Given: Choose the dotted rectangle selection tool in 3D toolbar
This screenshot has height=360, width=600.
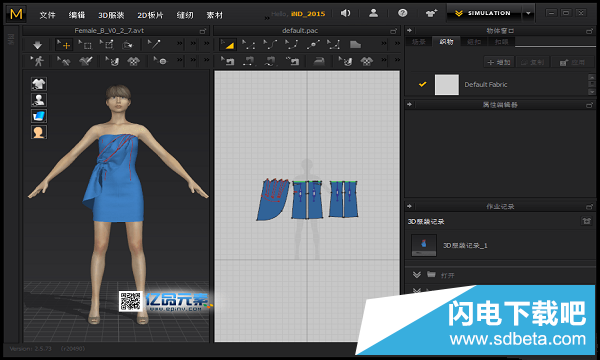Looking at the screenshot, I should [85, 45].
